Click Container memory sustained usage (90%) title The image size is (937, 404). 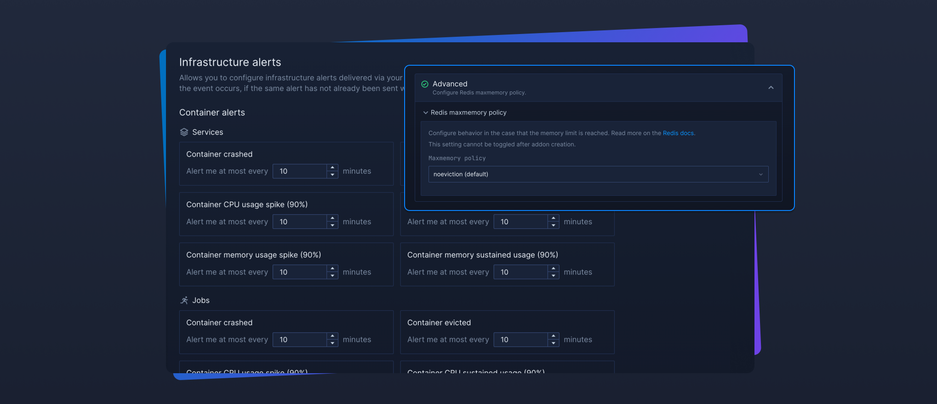483,255
